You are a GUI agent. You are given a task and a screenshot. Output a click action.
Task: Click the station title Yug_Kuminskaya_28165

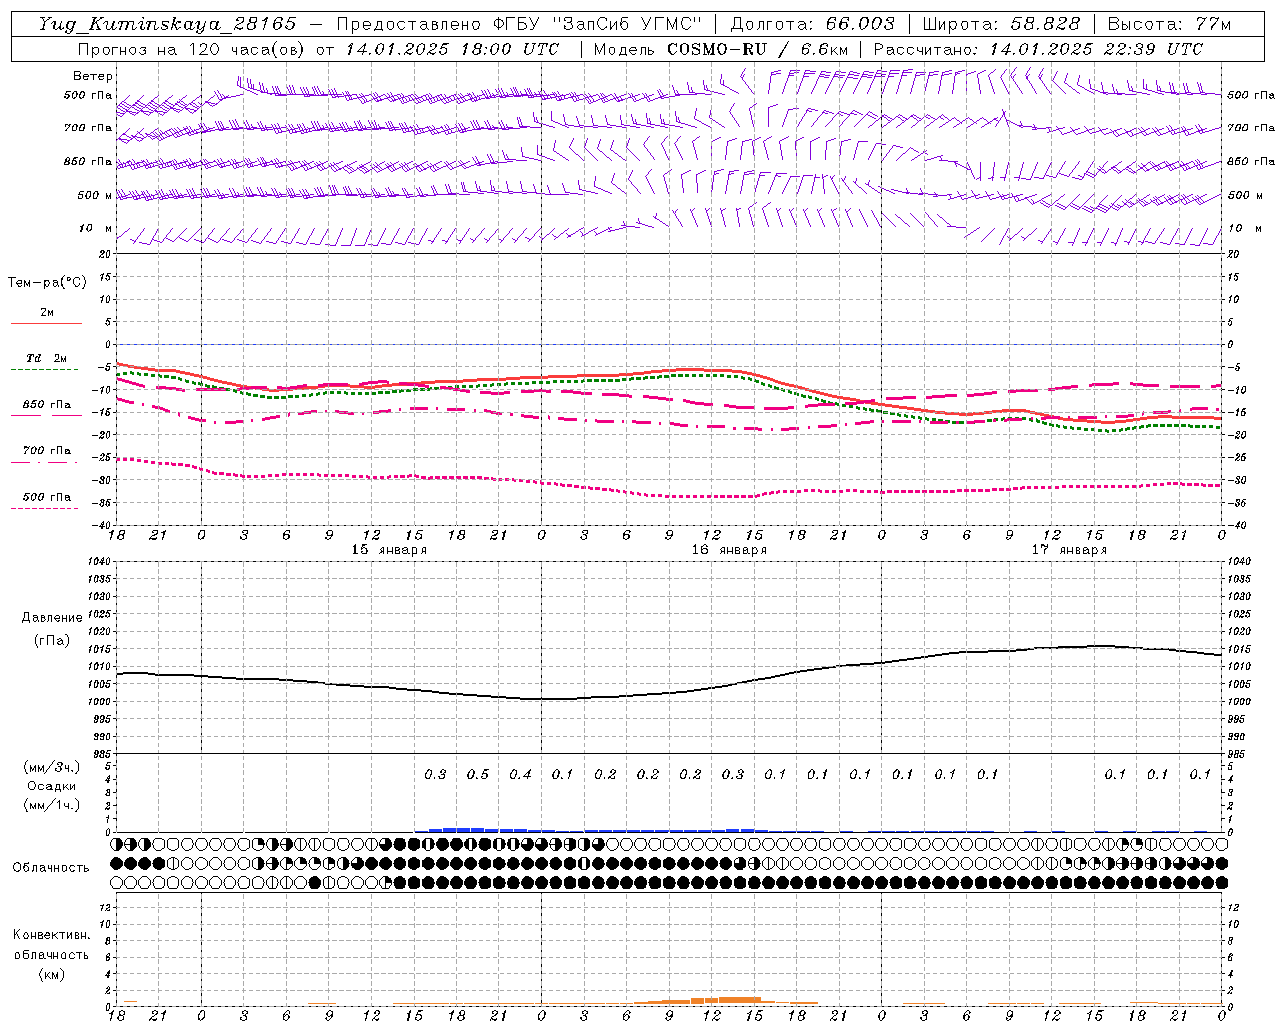coord(167,24)
